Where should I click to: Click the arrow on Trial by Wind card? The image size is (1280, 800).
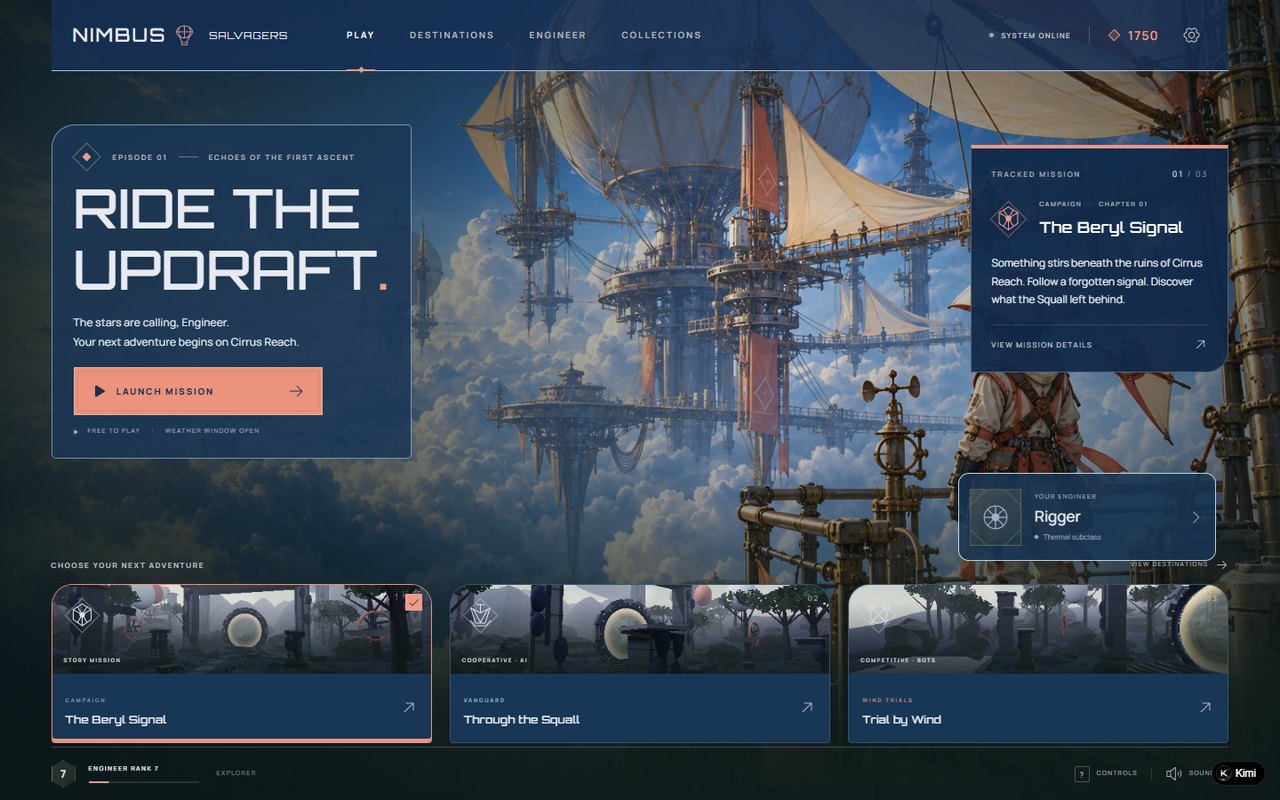[1205, 707]
